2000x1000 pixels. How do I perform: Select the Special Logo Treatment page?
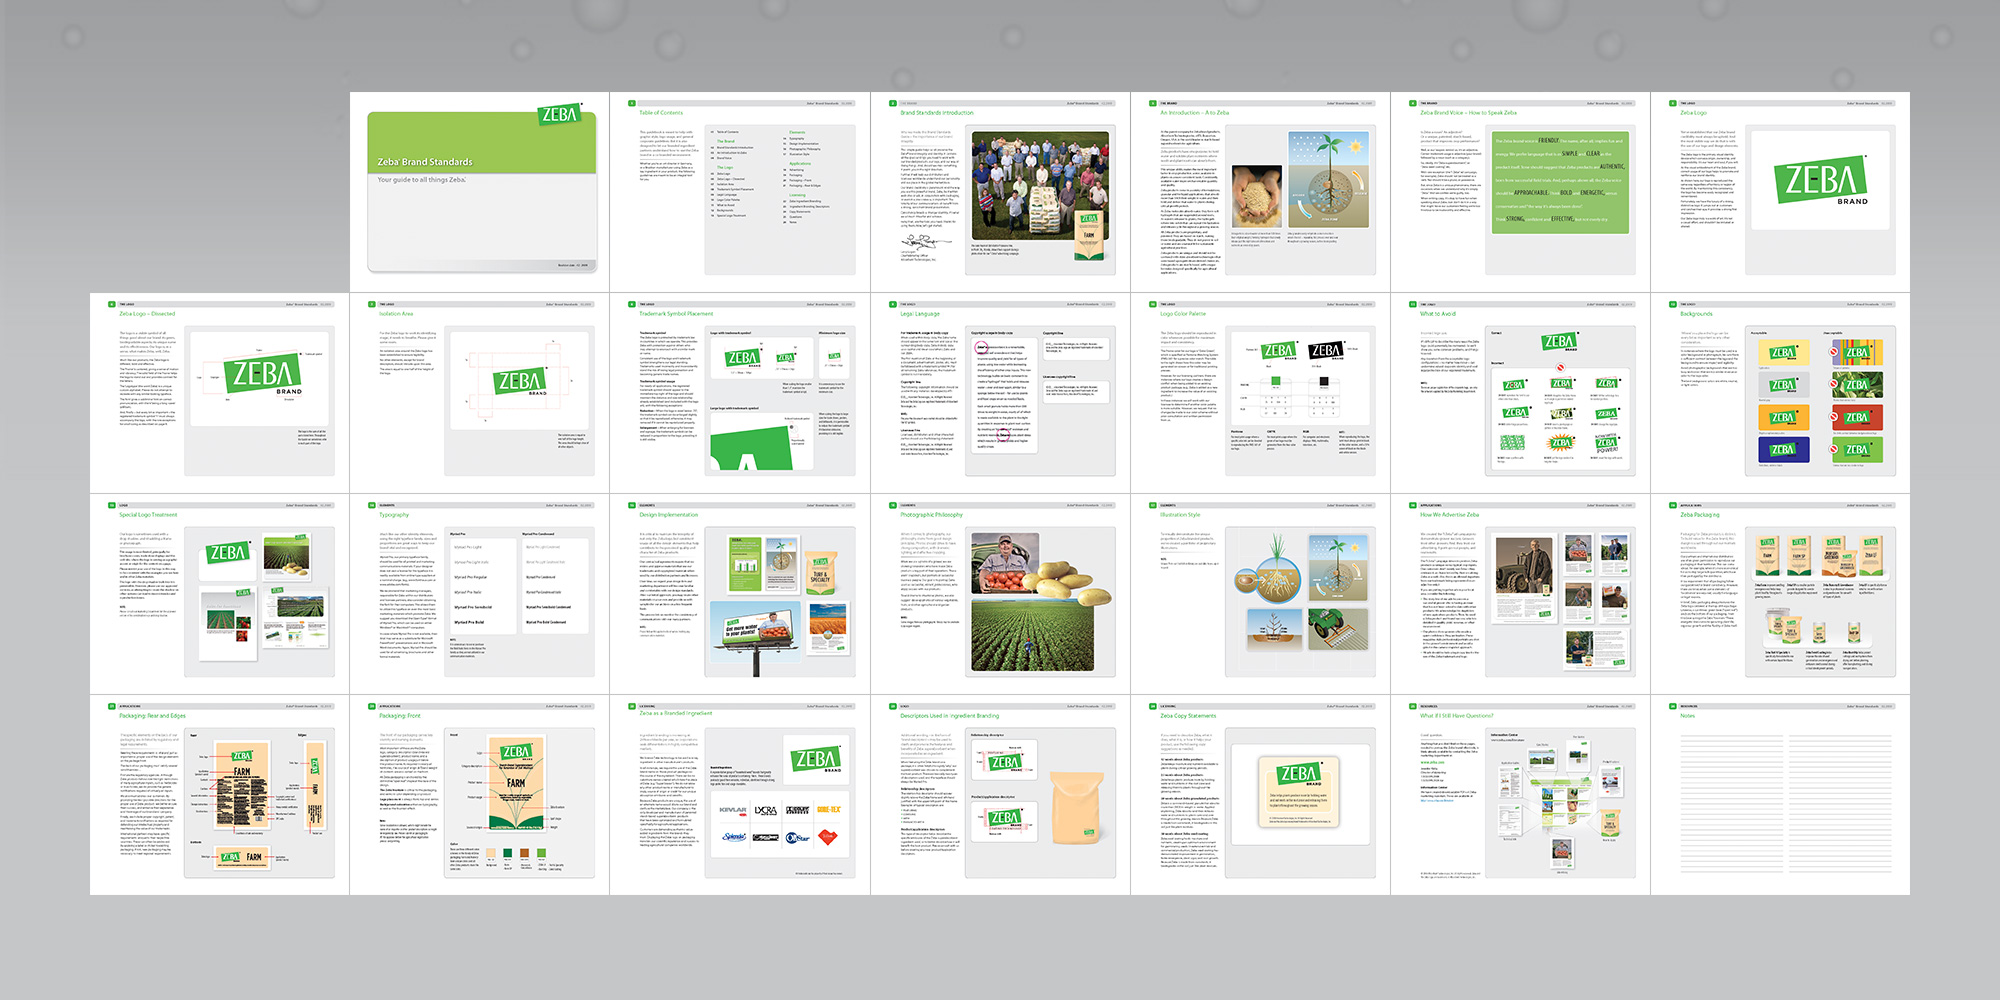coord(220,594)
